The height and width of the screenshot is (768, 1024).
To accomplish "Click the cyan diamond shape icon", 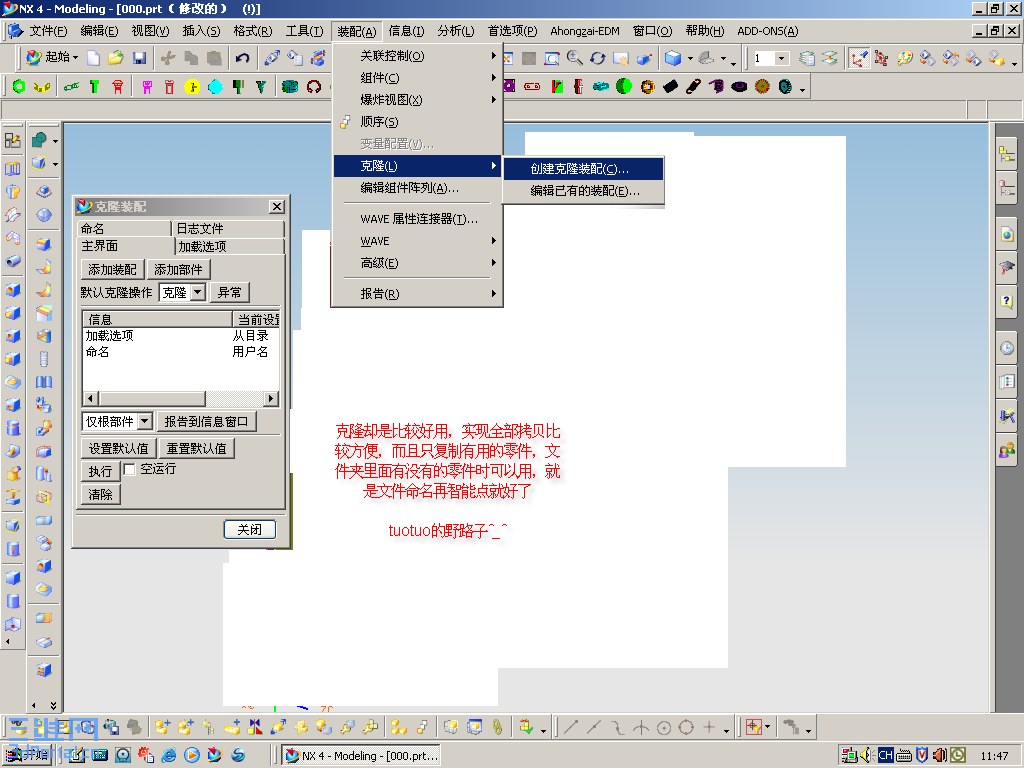I will [215, 86].
